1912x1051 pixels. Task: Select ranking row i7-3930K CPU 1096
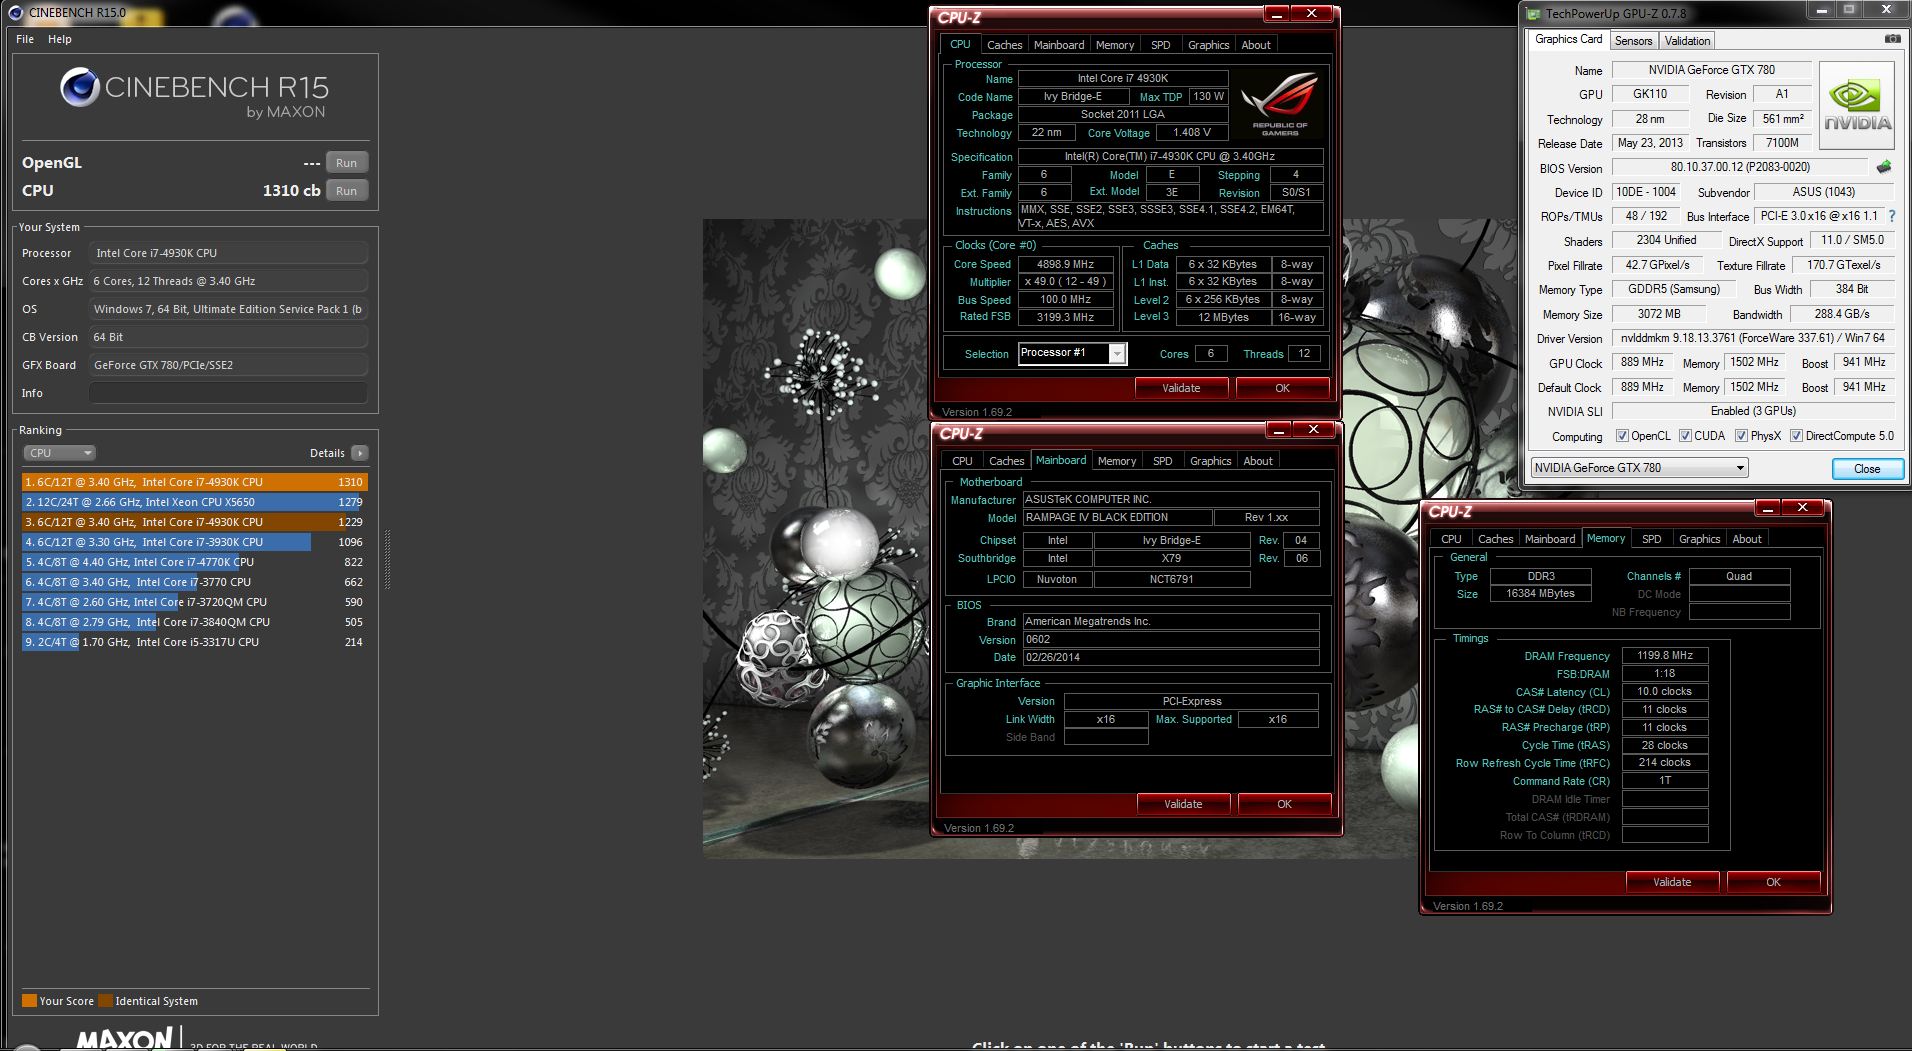pyautogui.click(x=195, y=542)
